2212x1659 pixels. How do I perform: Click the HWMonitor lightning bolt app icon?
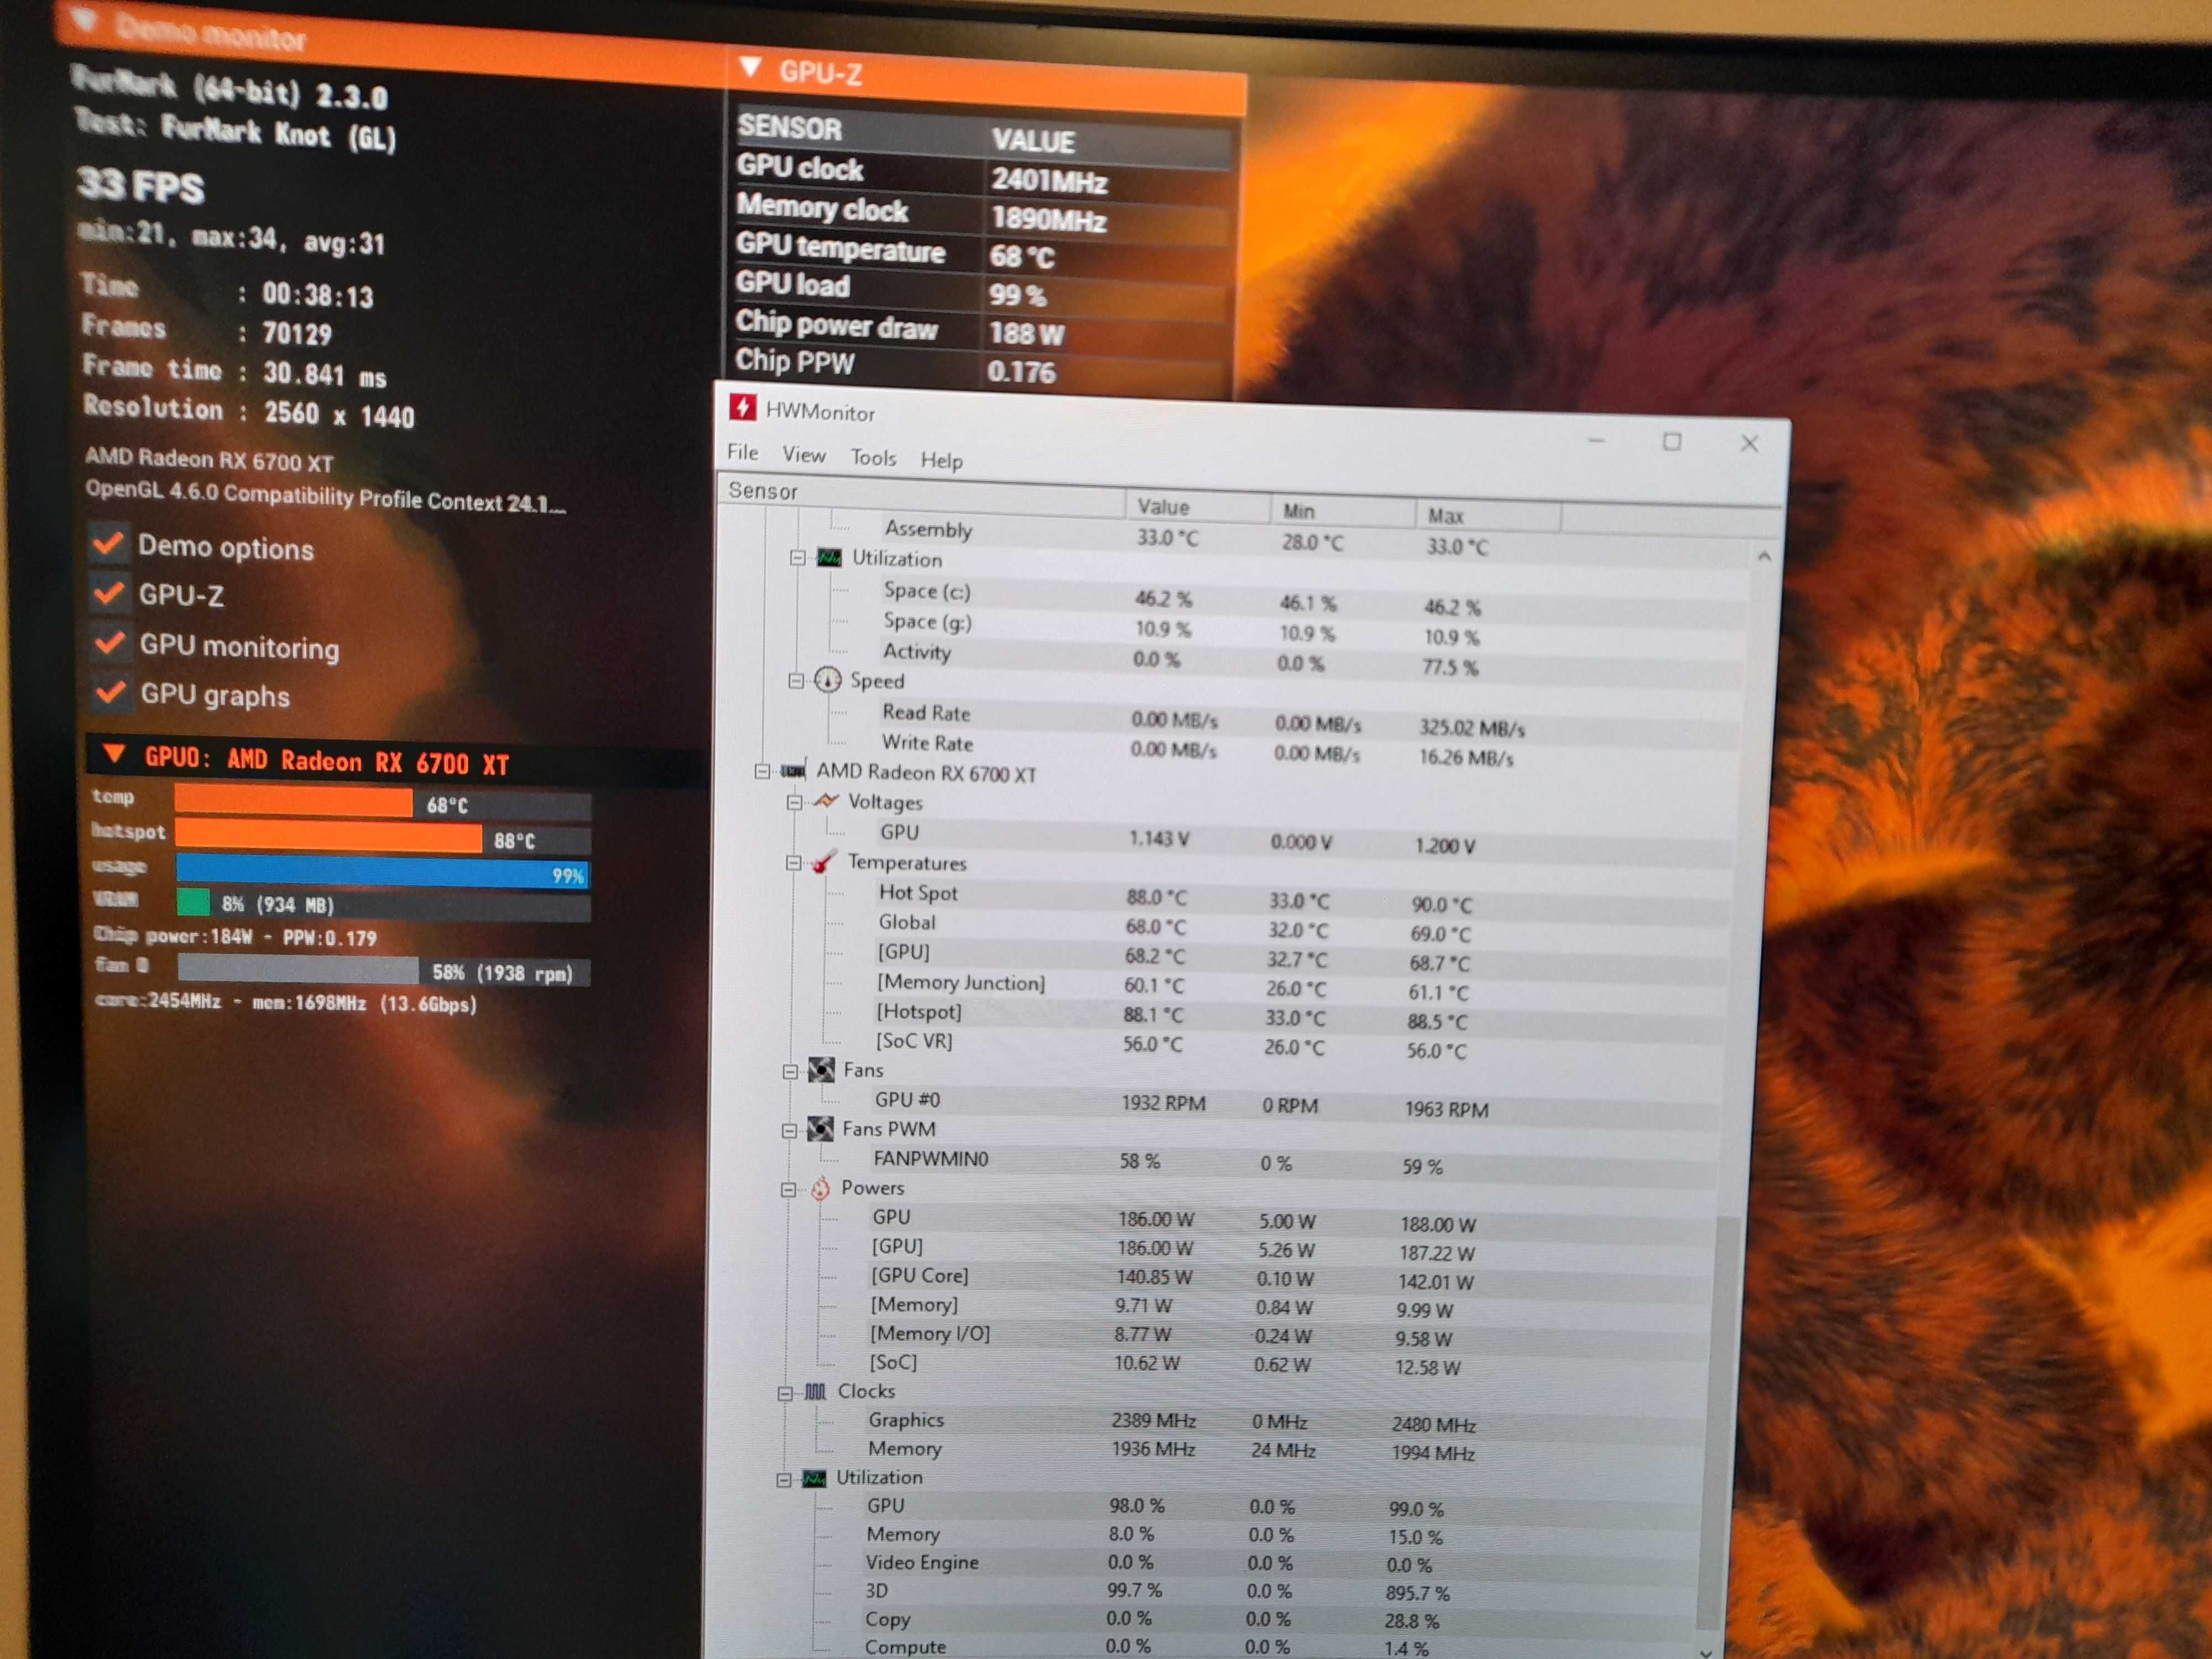743,407
